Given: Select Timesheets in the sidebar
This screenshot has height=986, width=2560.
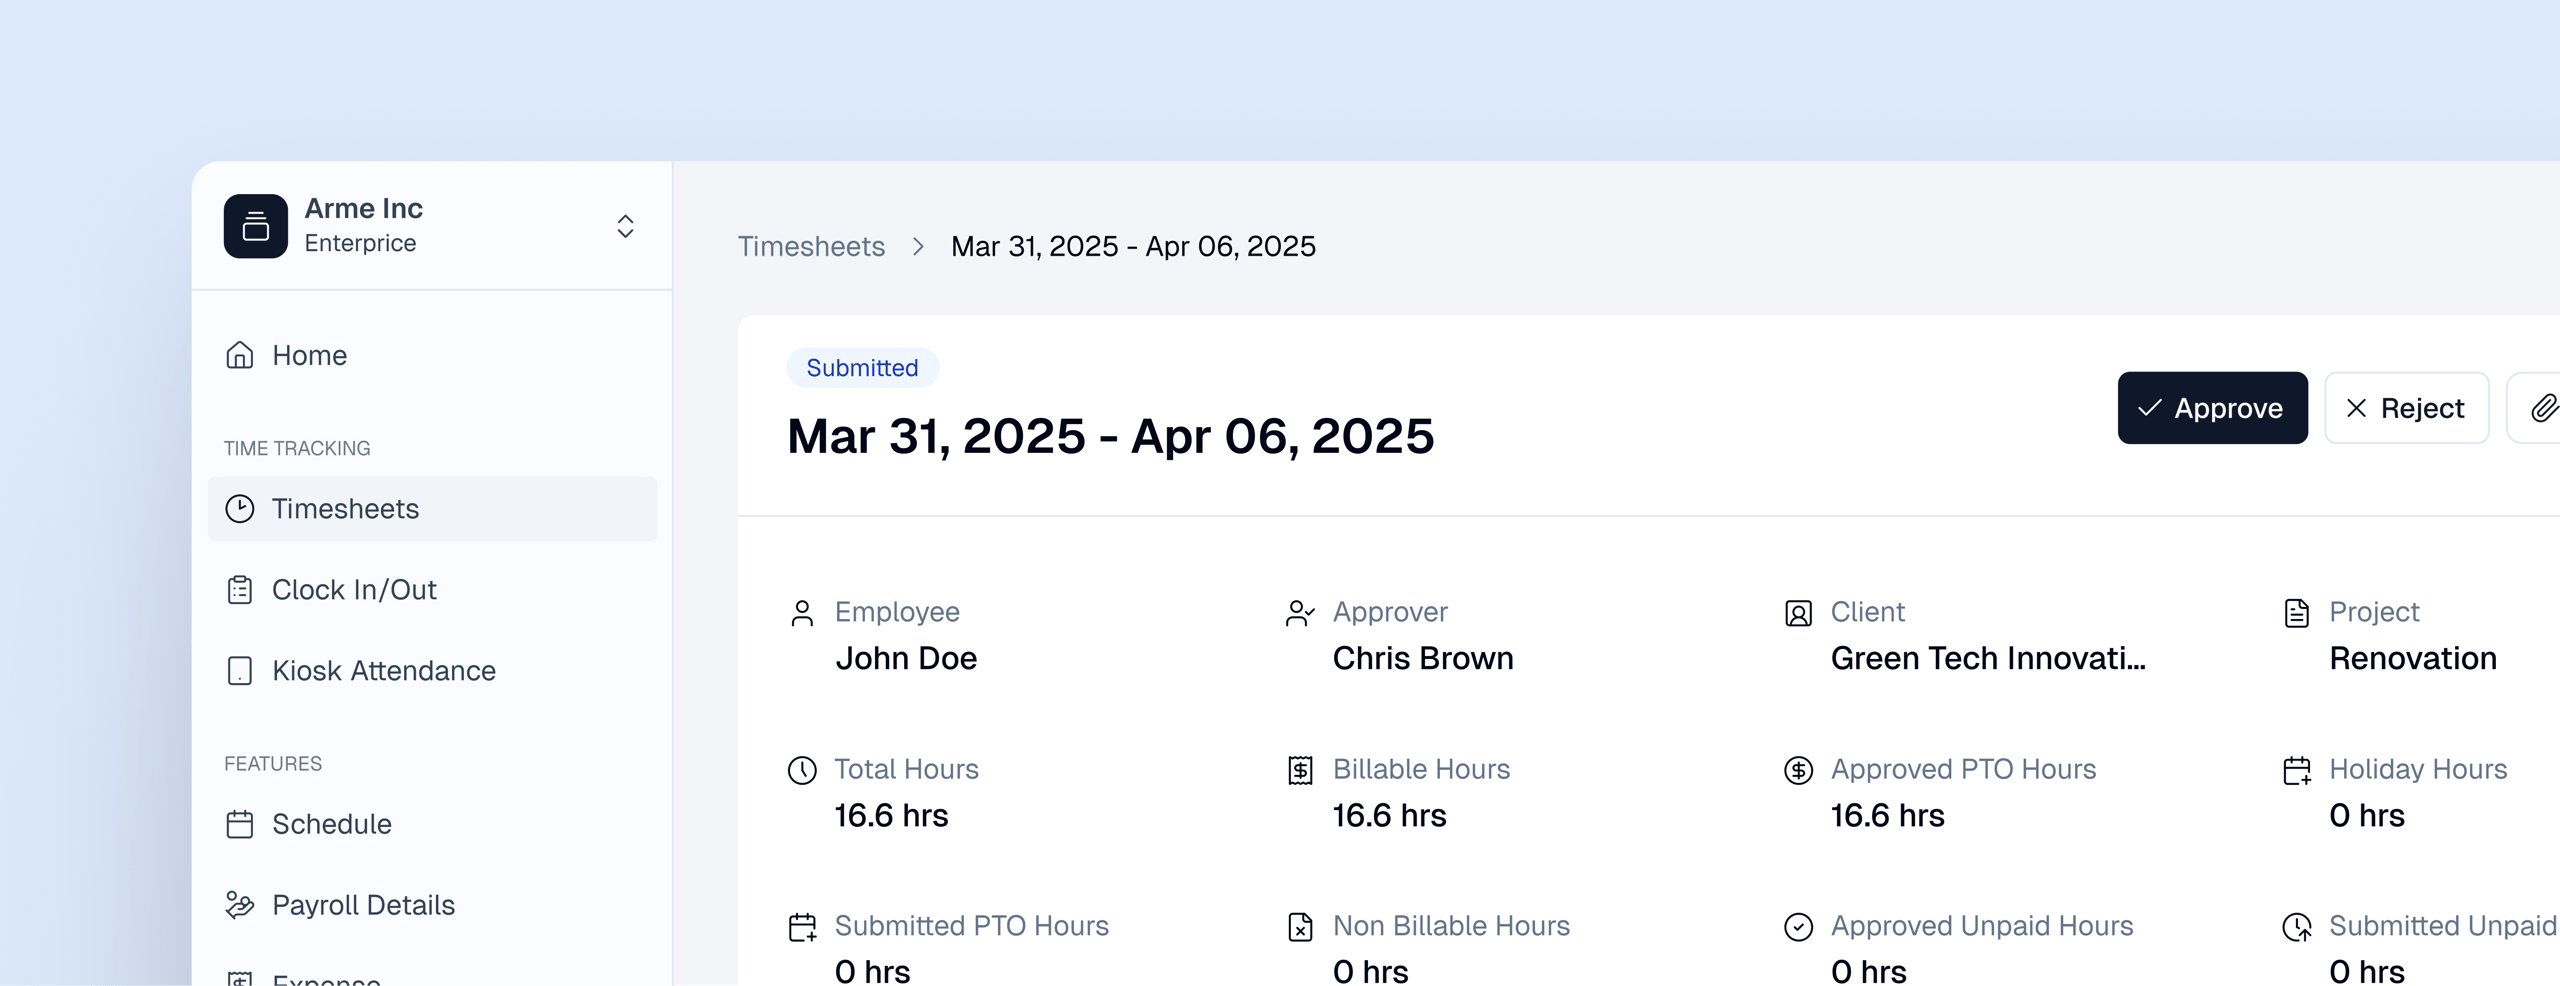Looking at the screenshot, I should [345, 509].
